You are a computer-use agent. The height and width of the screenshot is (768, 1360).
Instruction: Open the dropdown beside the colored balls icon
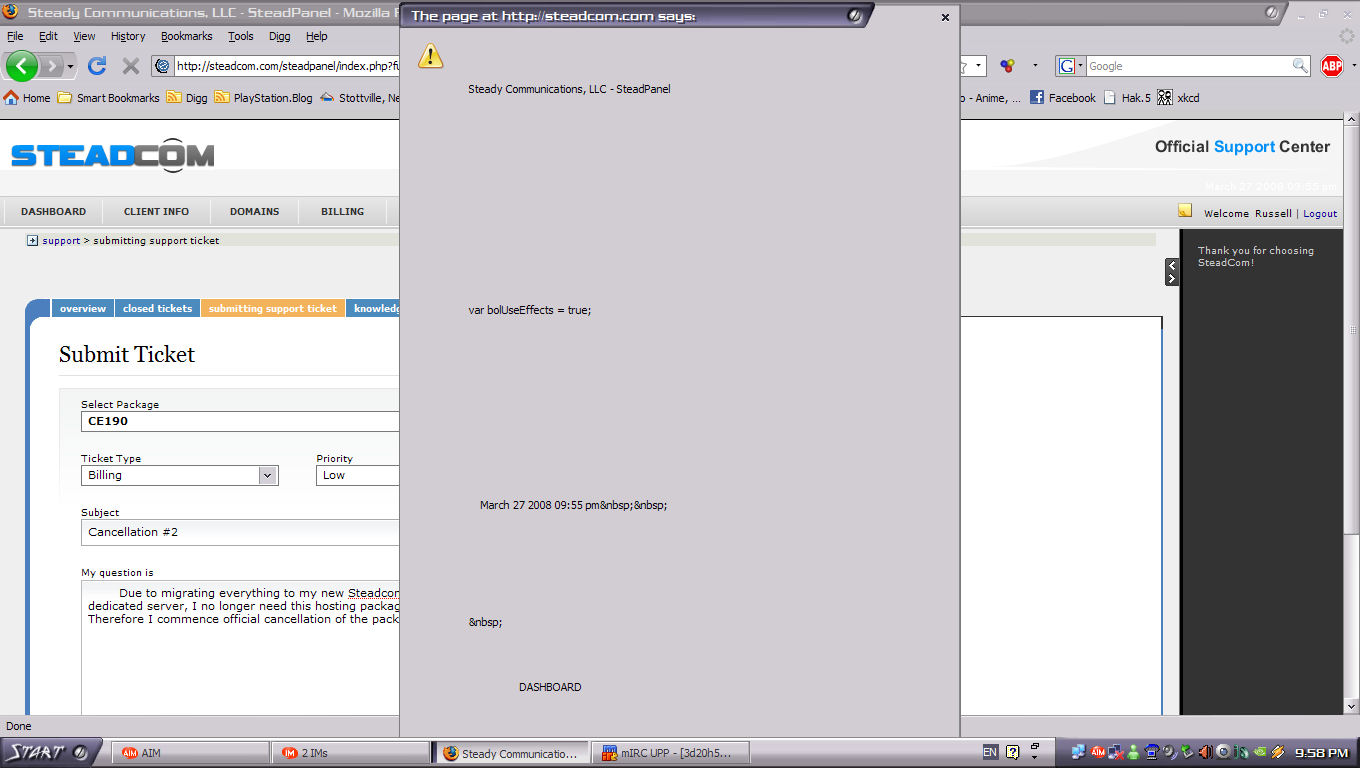pos(1035,66)
